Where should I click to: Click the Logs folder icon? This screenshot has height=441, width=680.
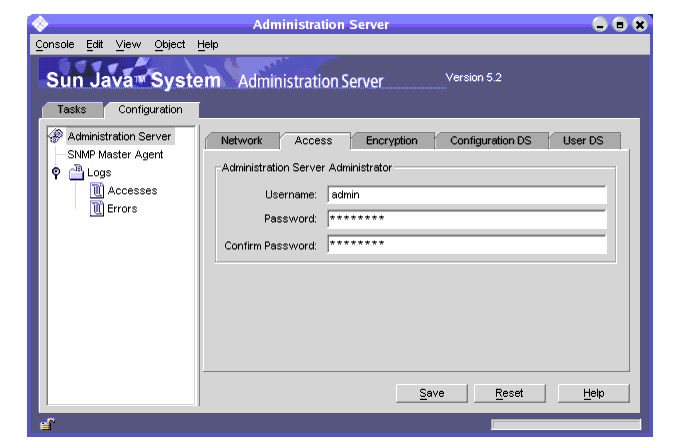point(77,172)
